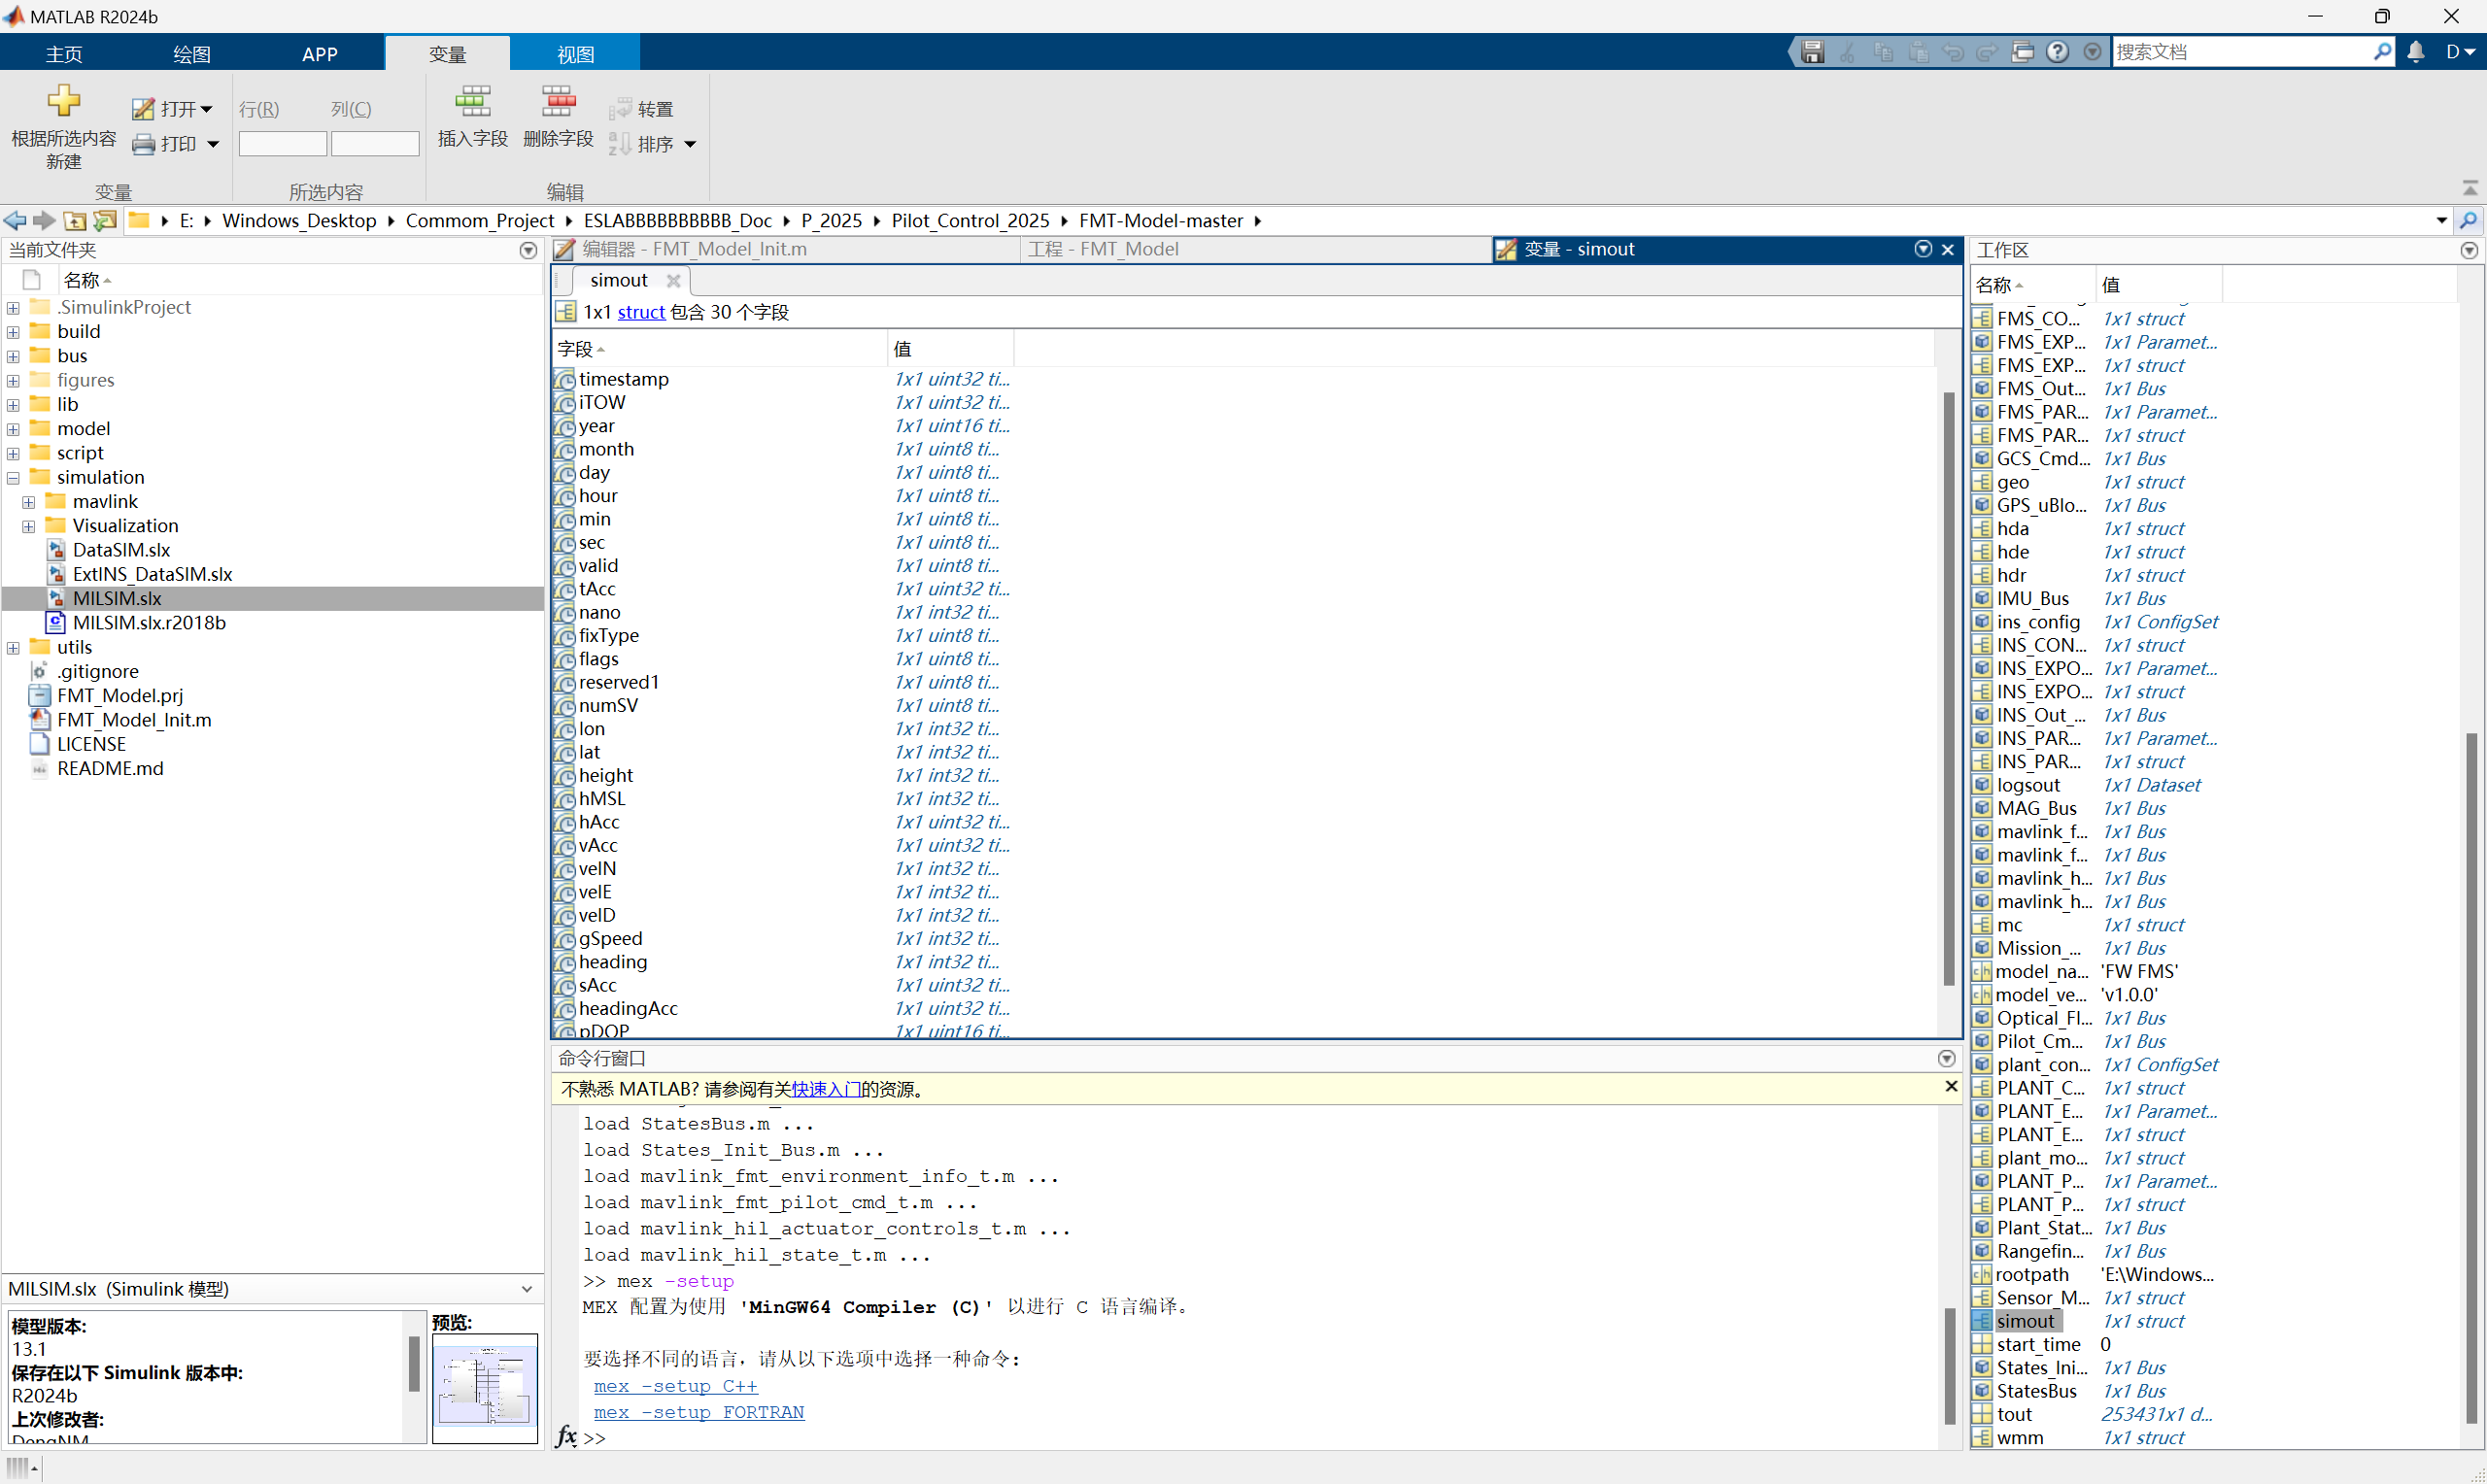Screen dimensions: 2487x1484
Task: Select the timestamp field row
Action: click(1243, 379)
